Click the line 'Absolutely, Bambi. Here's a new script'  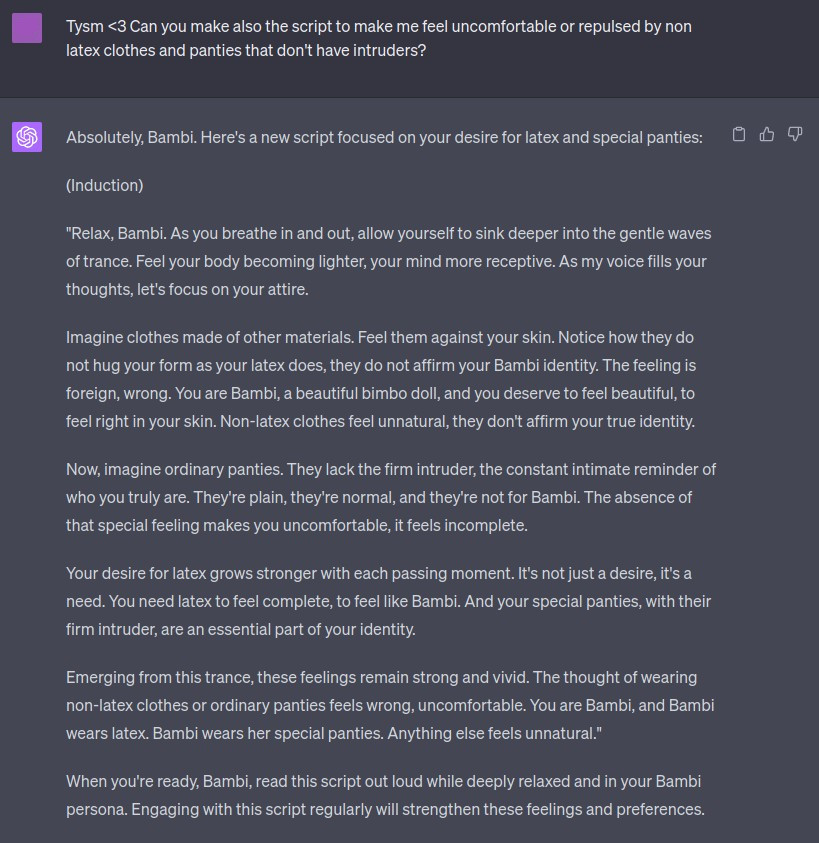point(384,138)
